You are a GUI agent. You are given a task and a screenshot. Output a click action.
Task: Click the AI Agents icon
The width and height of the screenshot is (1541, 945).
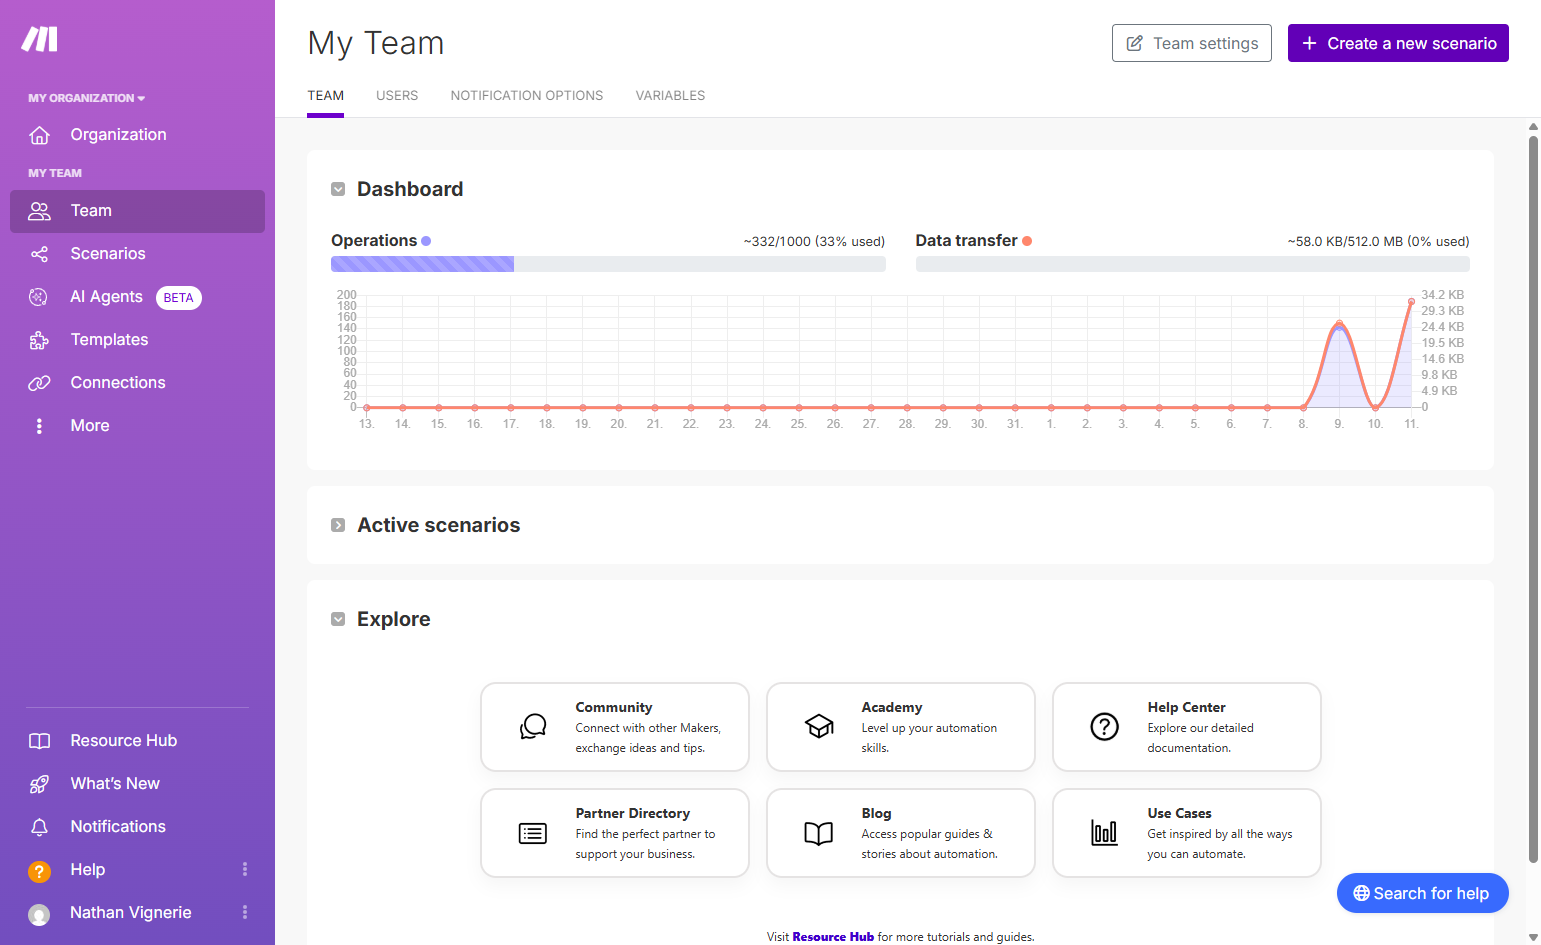tap(39, 297)
